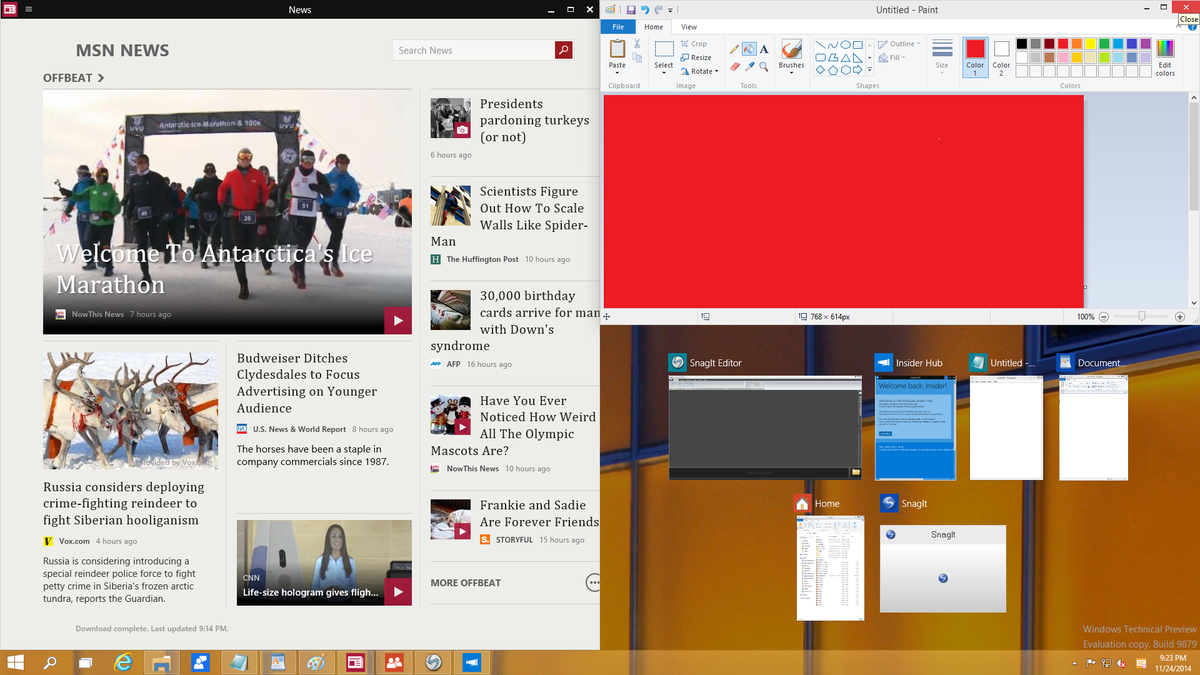Click the Task View taskbar icon

point(86,662)
